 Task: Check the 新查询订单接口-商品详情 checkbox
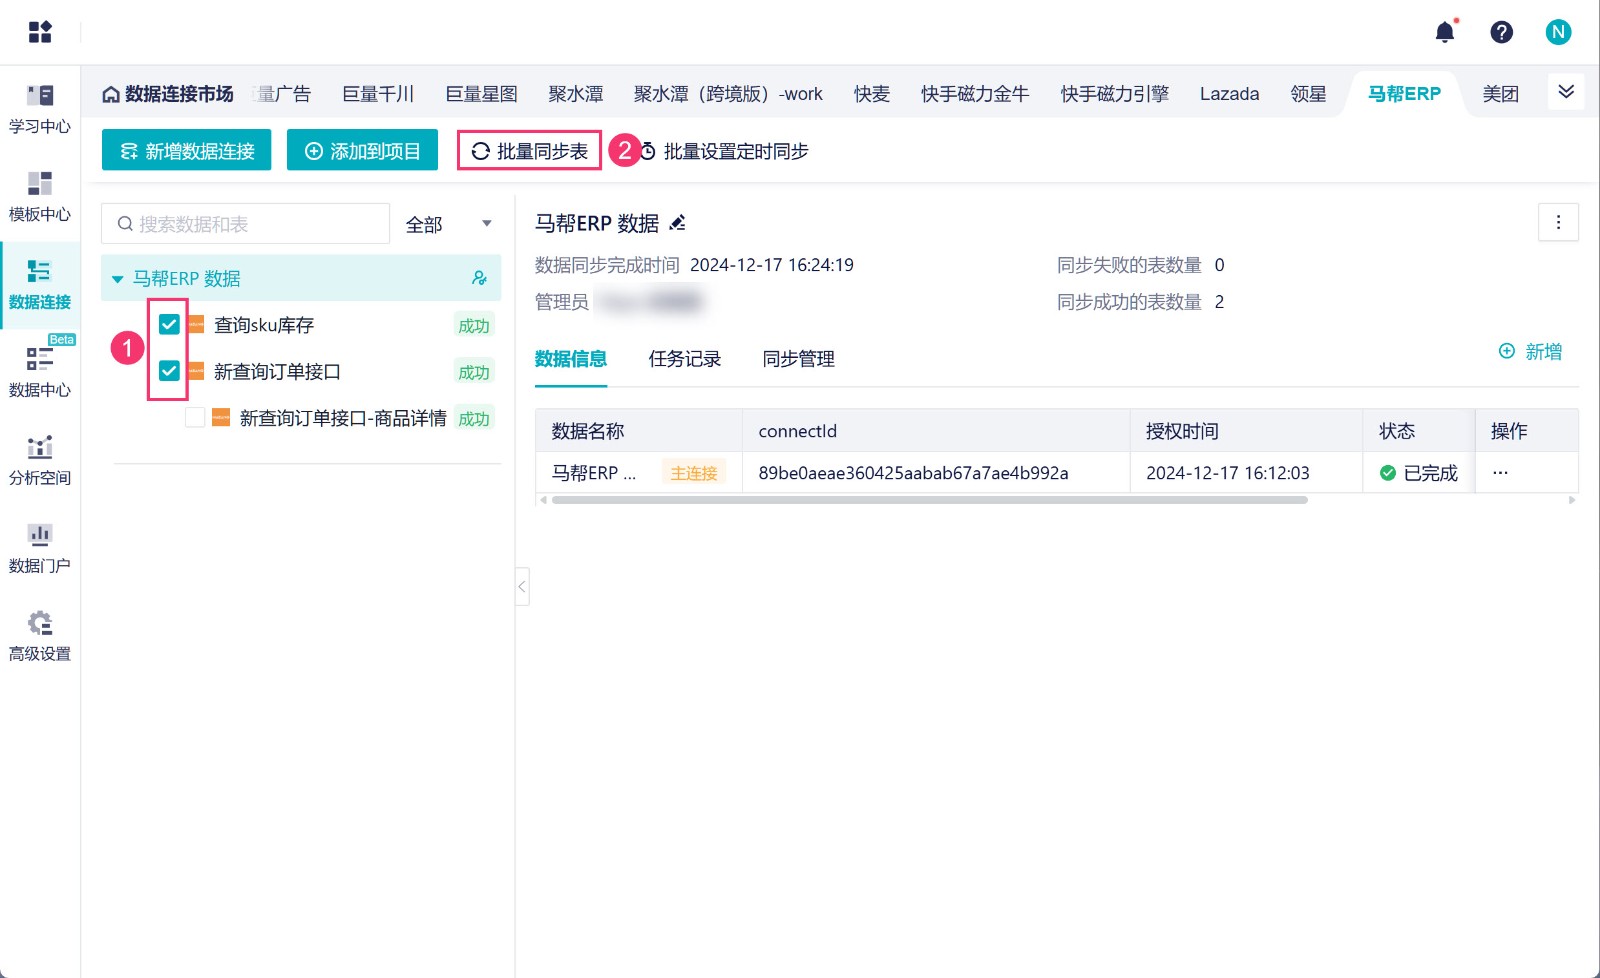coord(195,418)
